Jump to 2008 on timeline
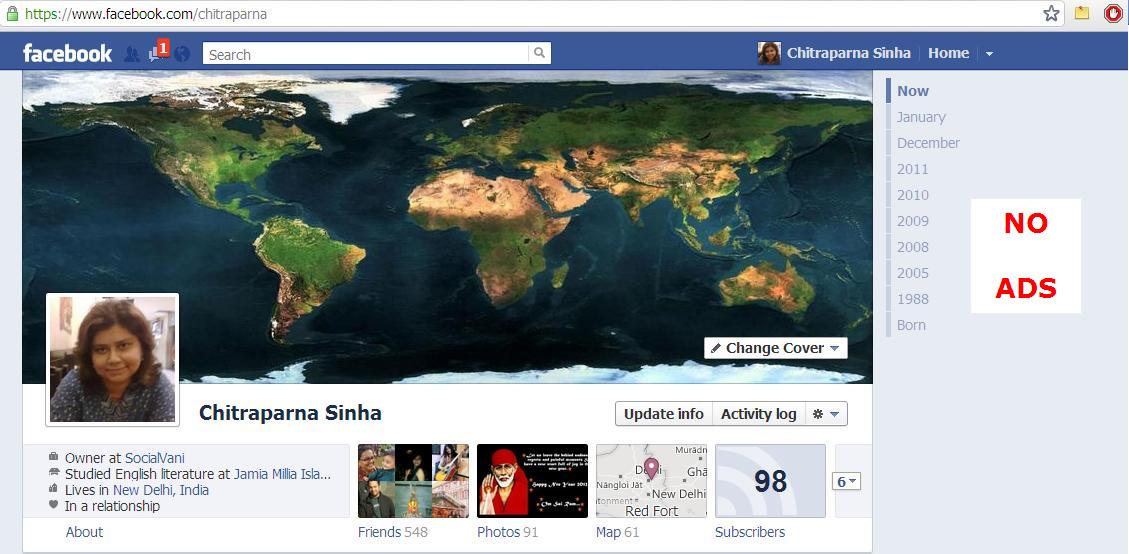The width and height of the screenshot is (1129, 554). pos(912,247)
